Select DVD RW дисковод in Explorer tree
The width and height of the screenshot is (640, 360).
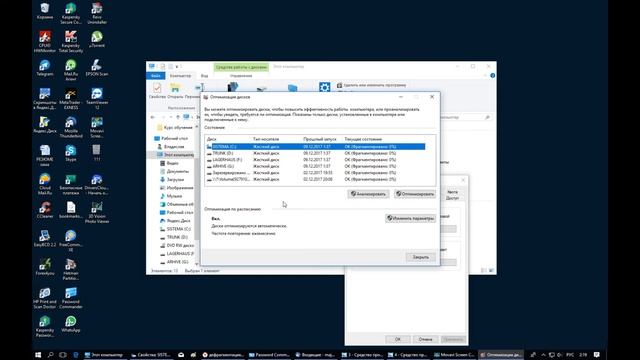[x=177, y=245]
